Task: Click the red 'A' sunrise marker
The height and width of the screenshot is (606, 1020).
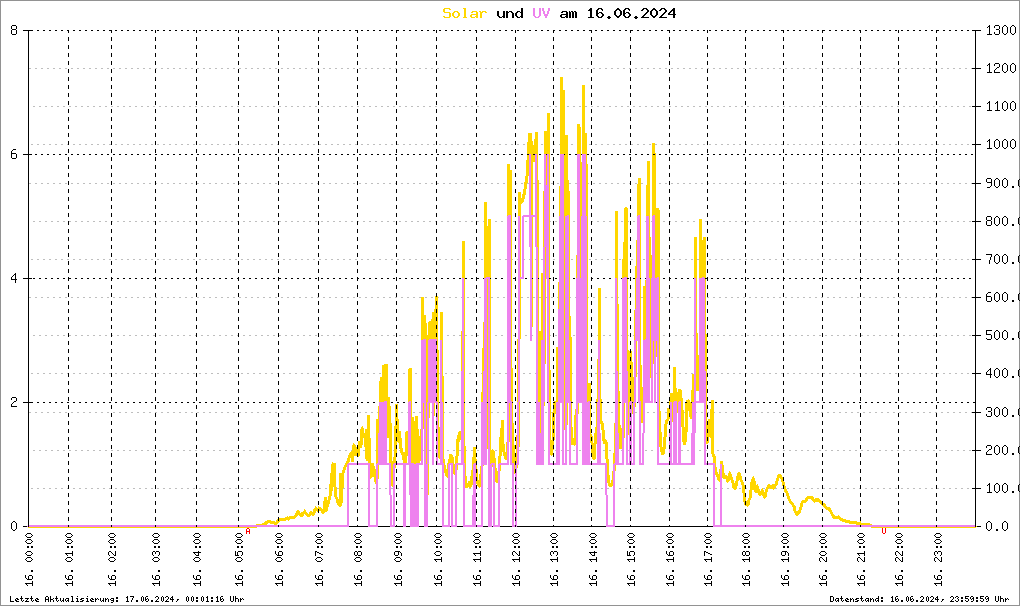Action: (x=248, y=531)
